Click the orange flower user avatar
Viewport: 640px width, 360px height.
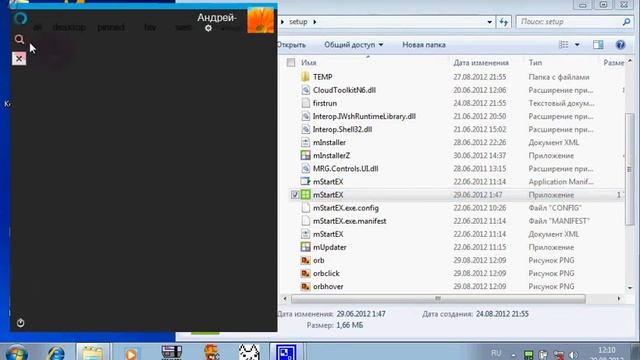[260, 20]
